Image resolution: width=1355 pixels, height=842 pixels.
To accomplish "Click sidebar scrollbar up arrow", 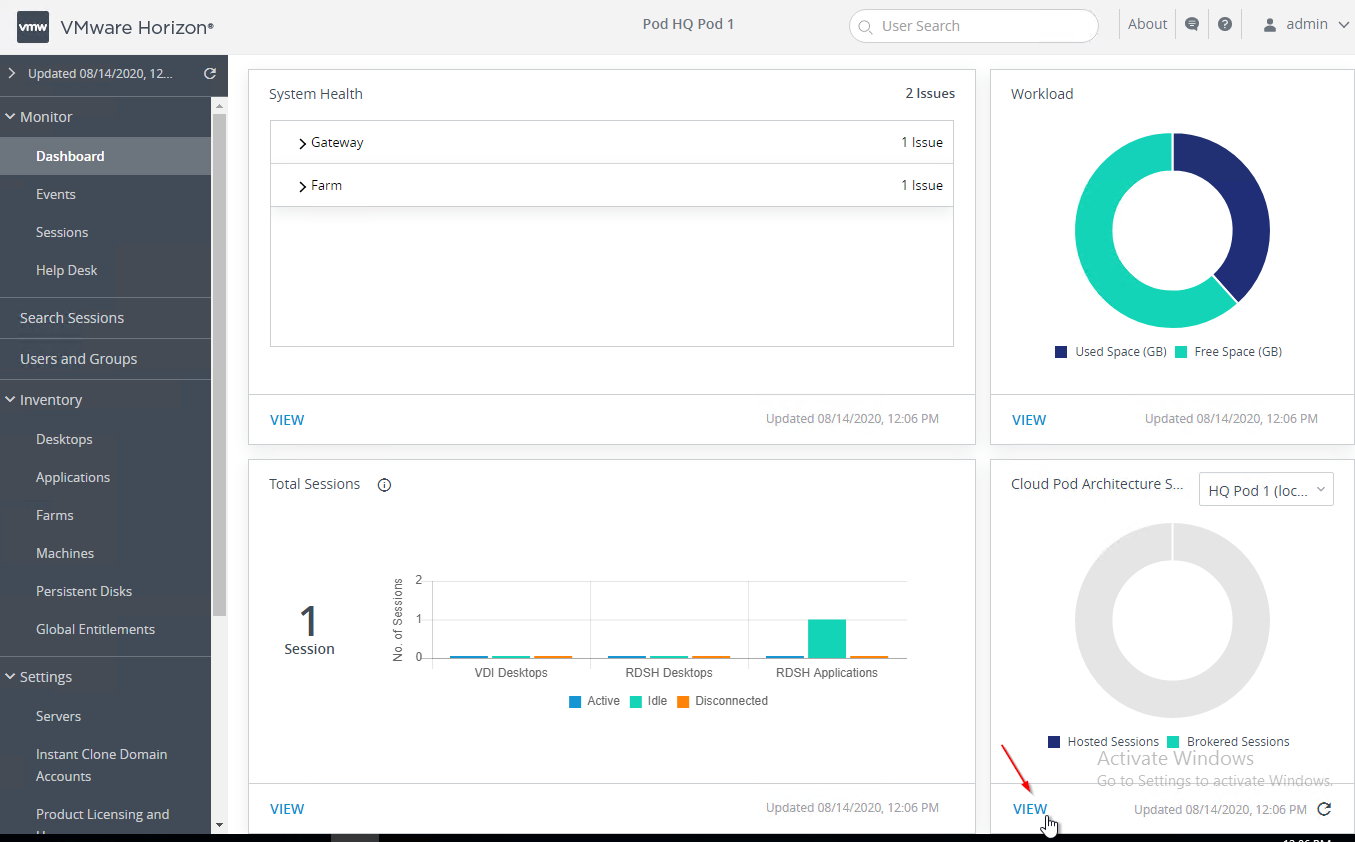I will pyautogui.click(x=219, y=104).
